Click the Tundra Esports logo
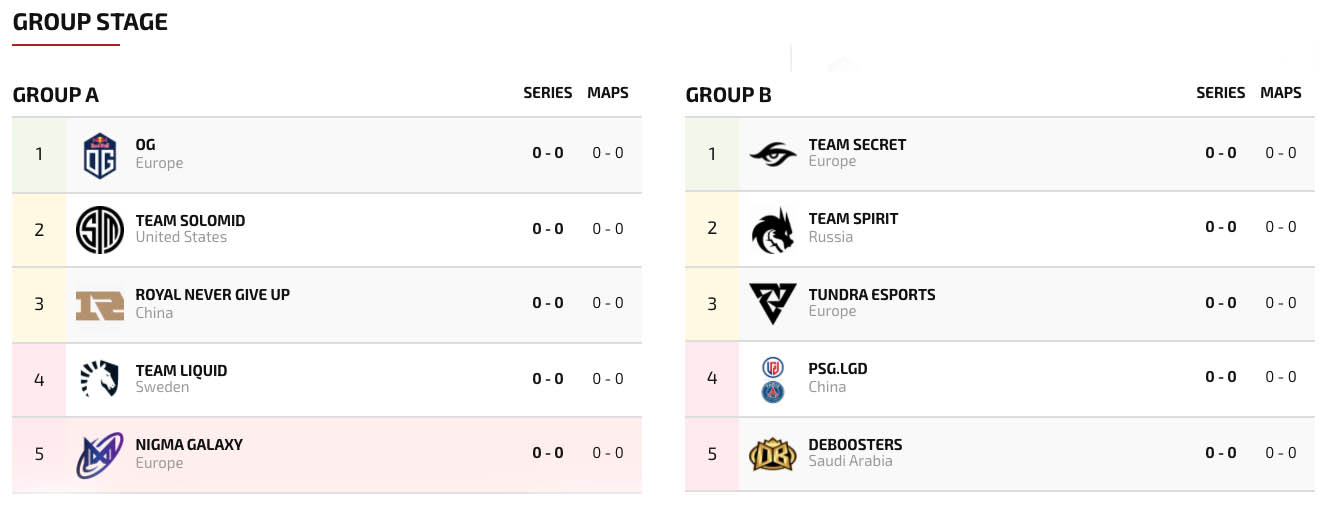This screenshot has width=1332, height=506. [773, 304]
